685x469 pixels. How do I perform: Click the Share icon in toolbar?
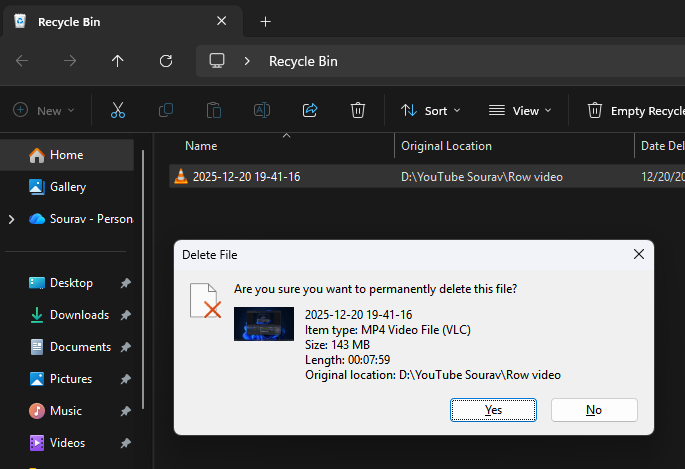(x=310, y=111)
